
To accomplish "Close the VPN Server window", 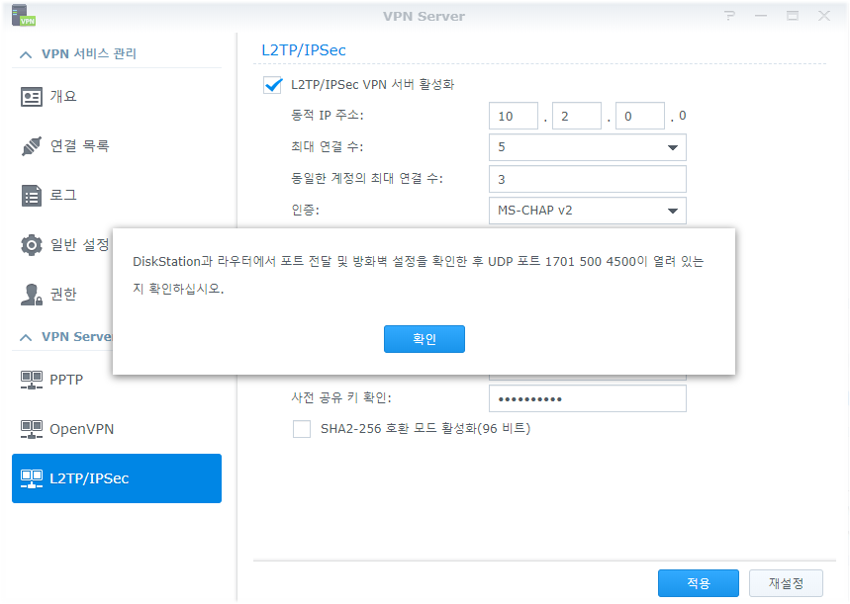I will point(824,16).
